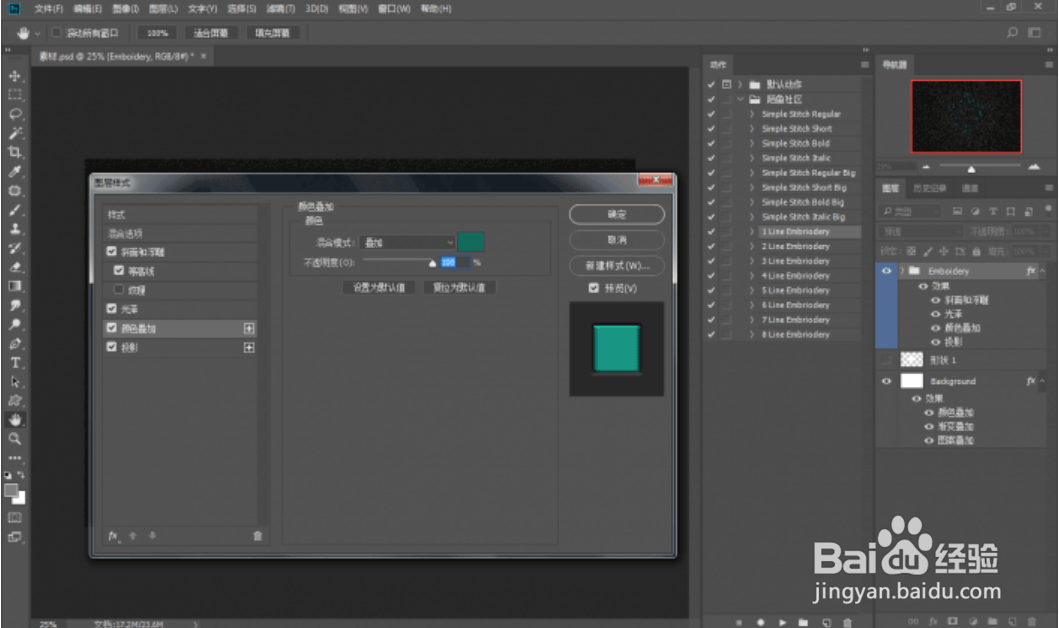Enable the 纹理 checkbox
This screenshot has width=1059, height=628.
click(x=119, y=289)
